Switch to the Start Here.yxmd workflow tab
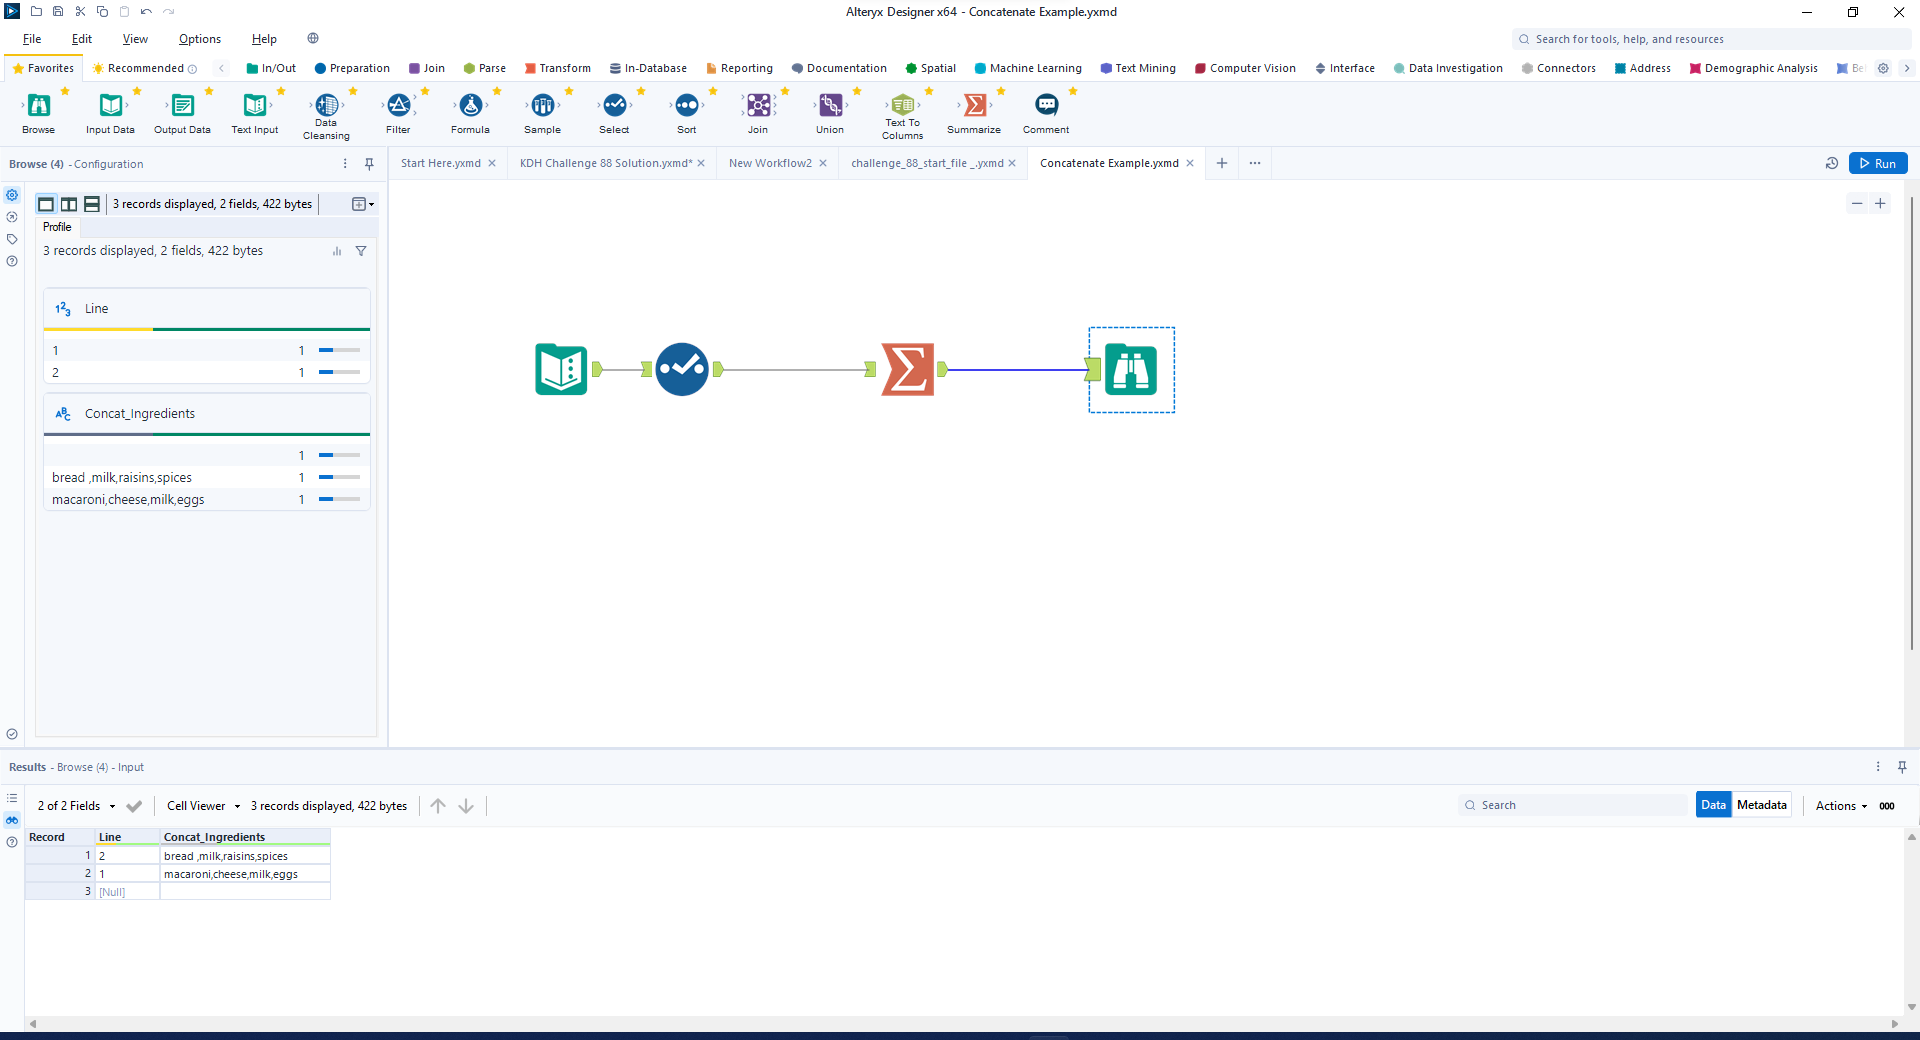Image resolution: width=1920 pixels, height=1040 pixels. tap(441, 163)
